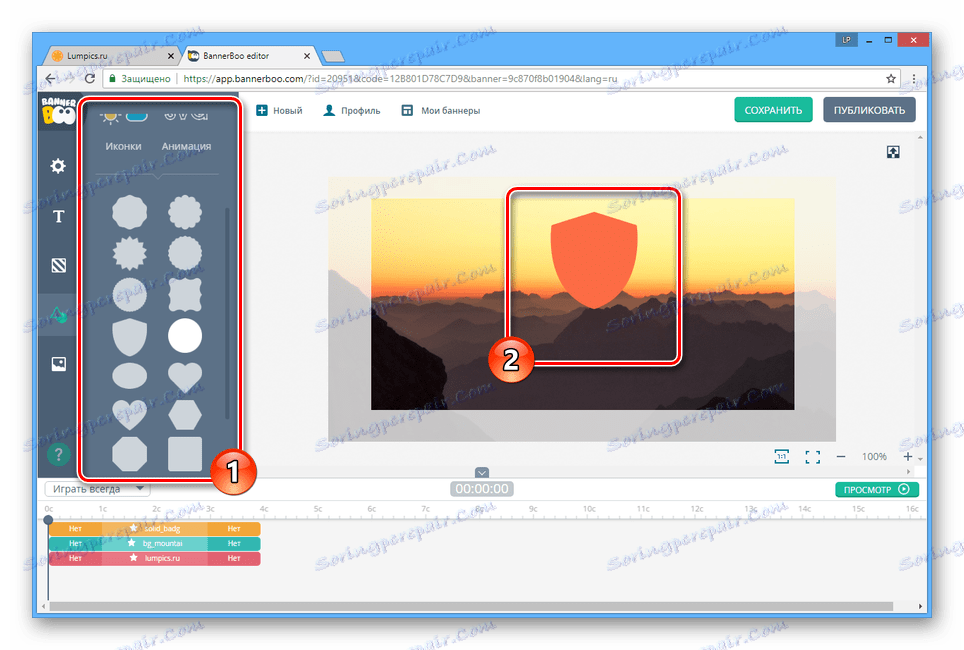The height and width of the screenshot is (650, 964).
Task: Click the sun and cloud icons thumbnail
Action: [125, 116]
